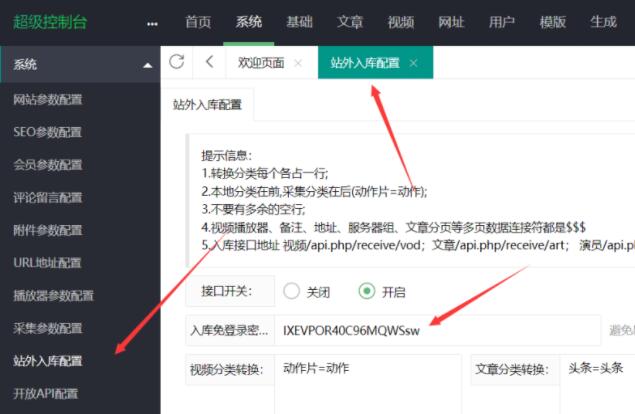Click the refresh page icon
The height and width of the screenshot is (414, 635).
[x=177, y=62]
